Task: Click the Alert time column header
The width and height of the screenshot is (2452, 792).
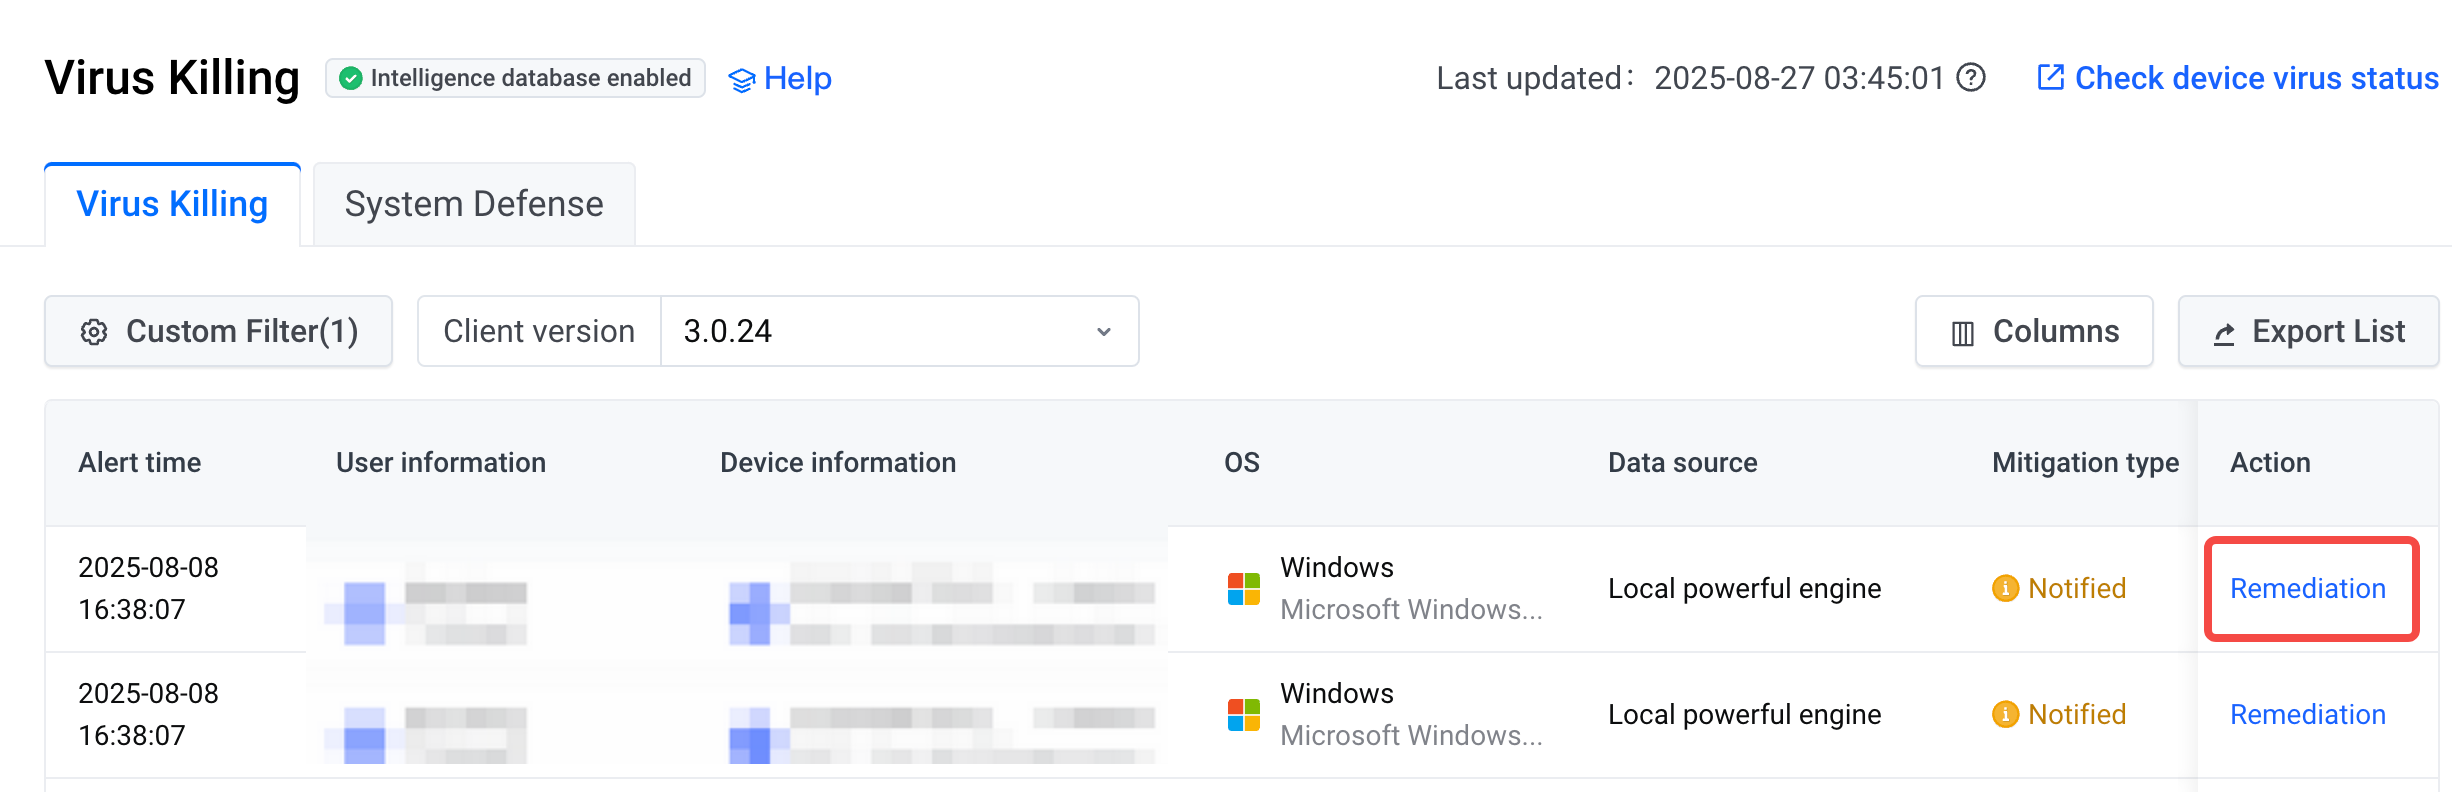Action: click(x=140, y=462)
